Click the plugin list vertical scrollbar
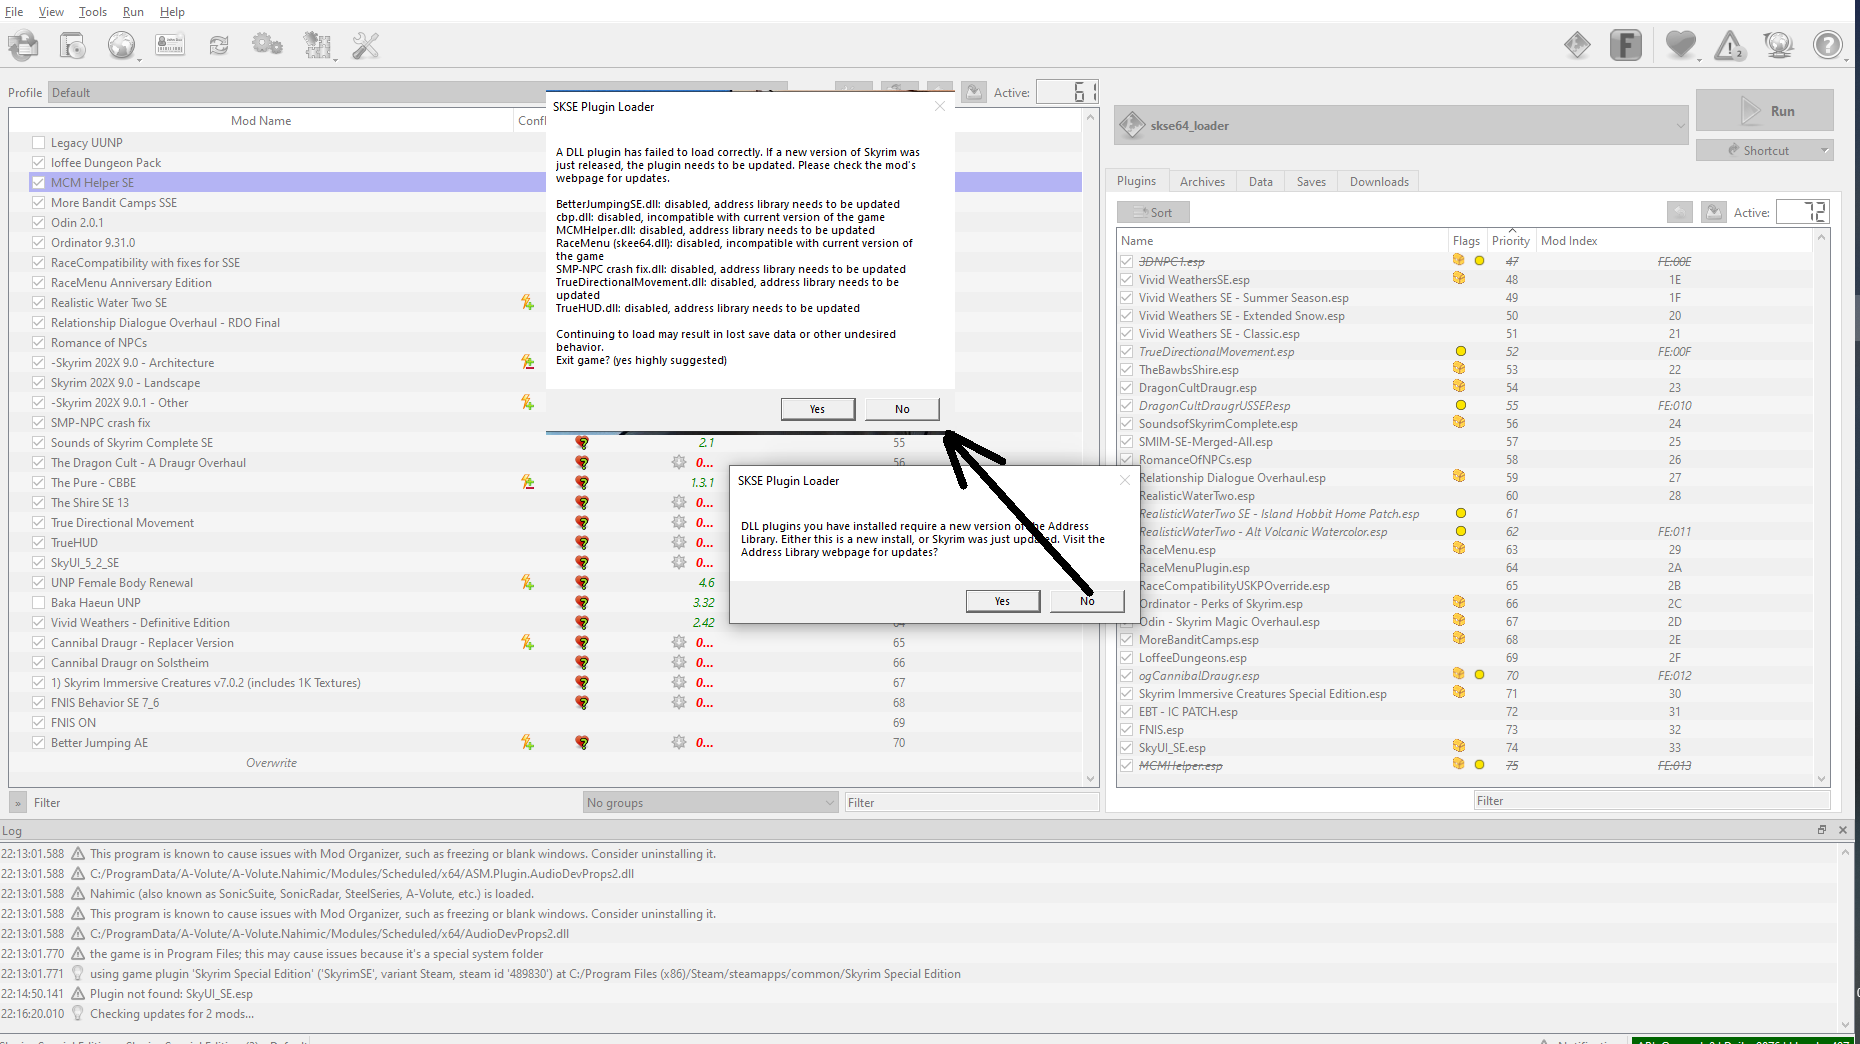The width and height of the screenshot is (1860, 1044). 1821,508
